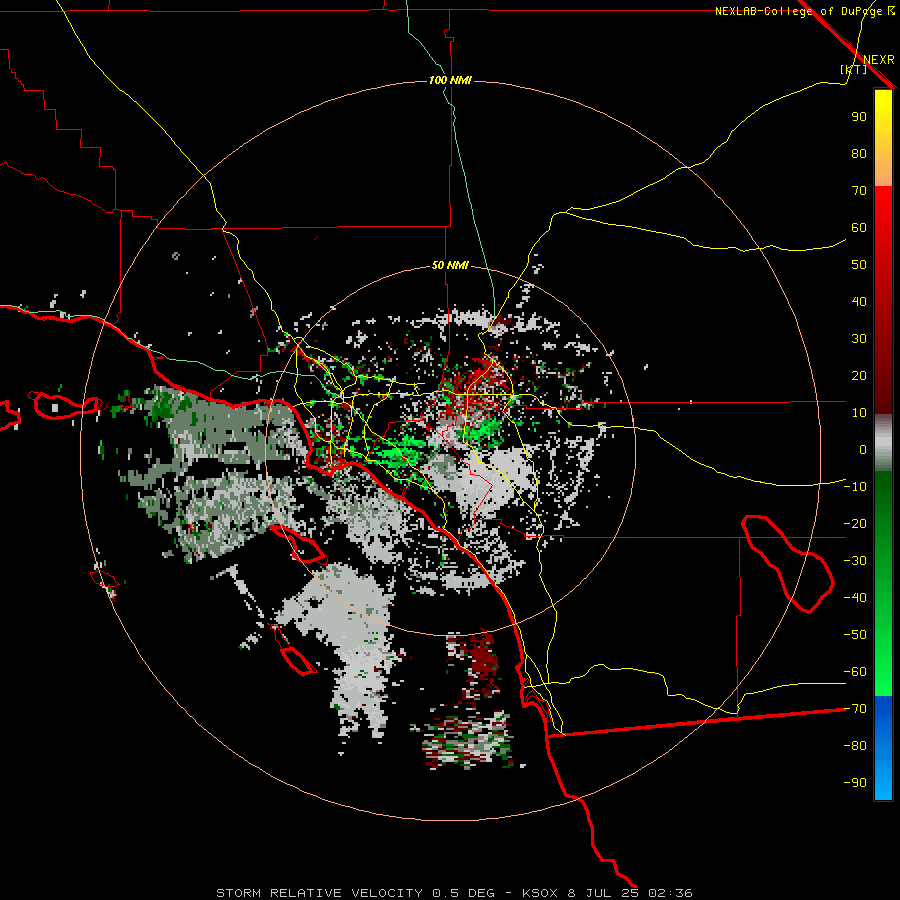The image size is (900, 900).
Task: Click the -90 value on the velocity scale
Action: pyautogui.click(x=855, y=783)
